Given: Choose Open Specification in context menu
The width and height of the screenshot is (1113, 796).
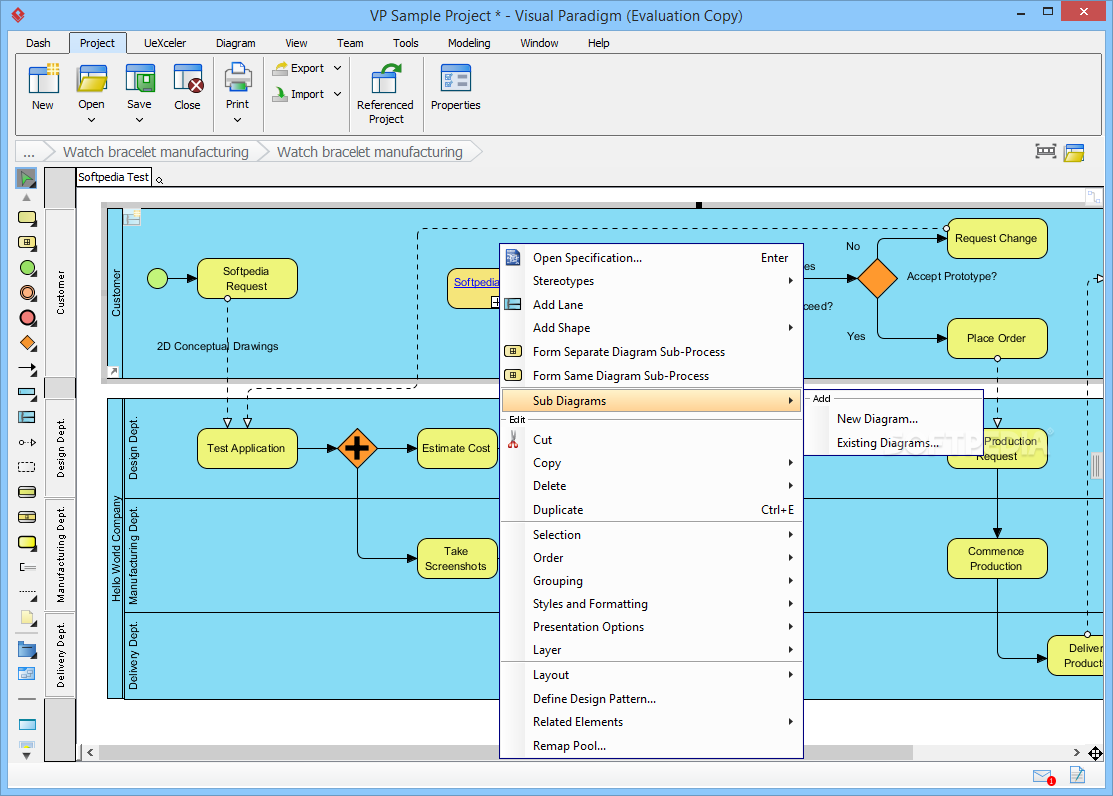Looking at the screenshot, I should pyautogui.click(x=652, y=258).
